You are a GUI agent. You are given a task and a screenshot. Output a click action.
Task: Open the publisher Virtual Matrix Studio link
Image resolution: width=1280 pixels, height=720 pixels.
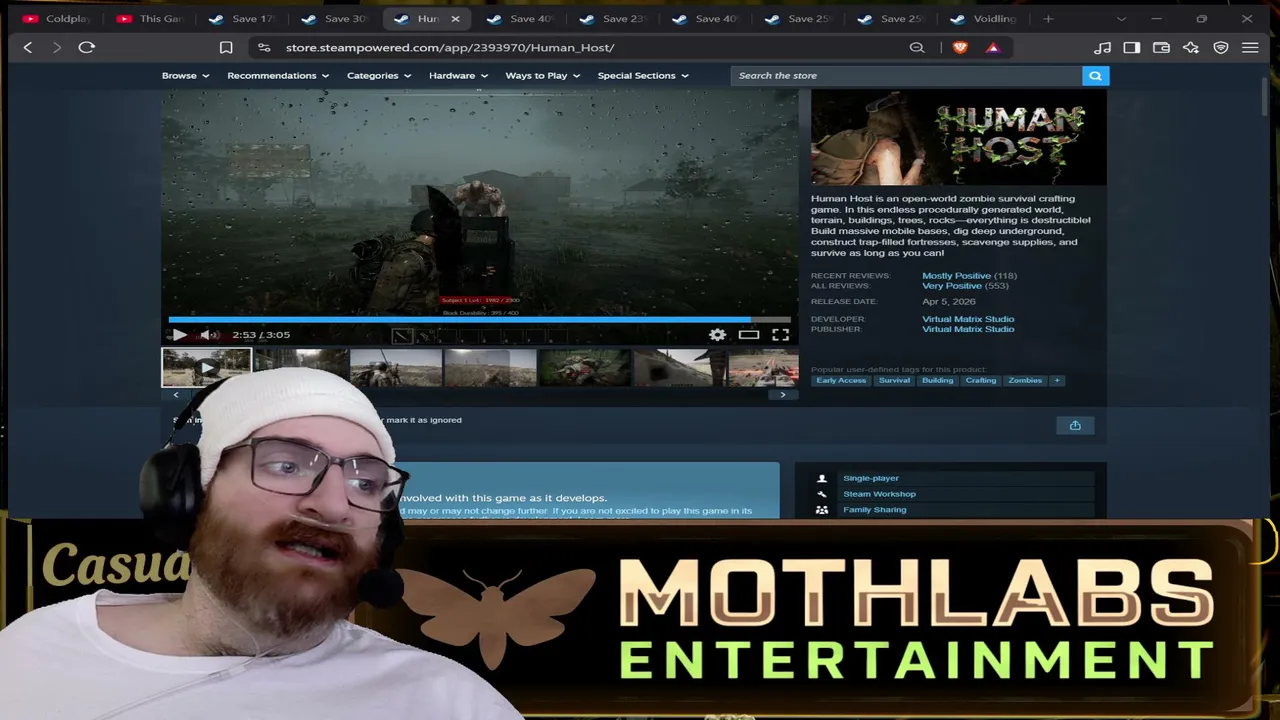(968, 329)
